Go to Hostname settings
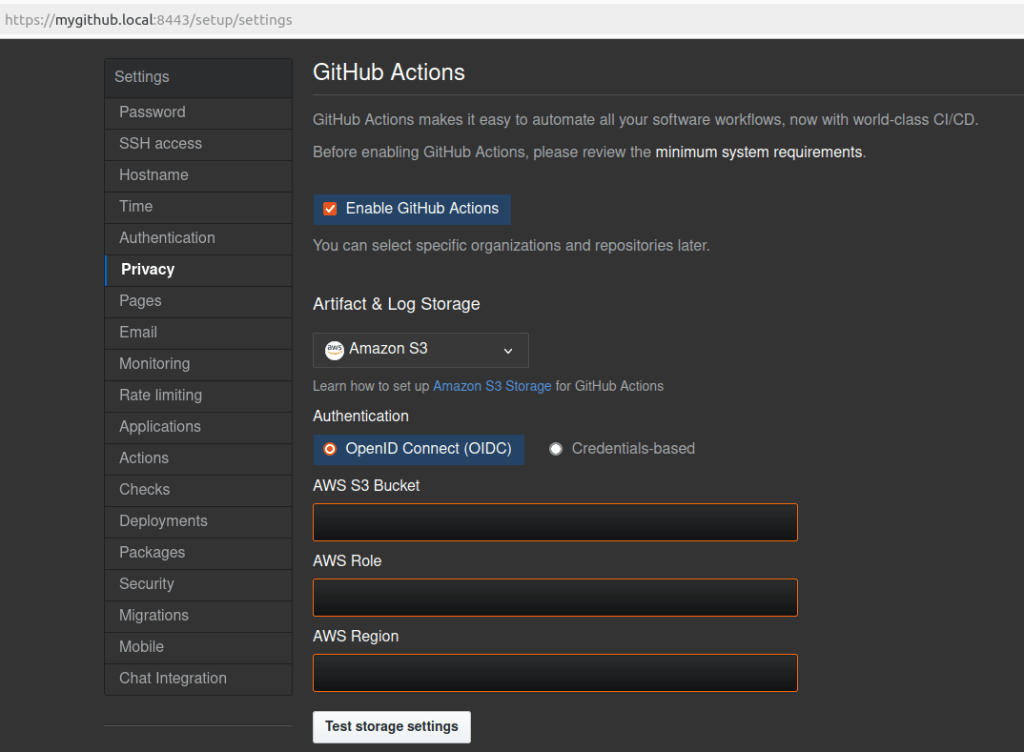 pyautogui.click(x=199, y=175)
